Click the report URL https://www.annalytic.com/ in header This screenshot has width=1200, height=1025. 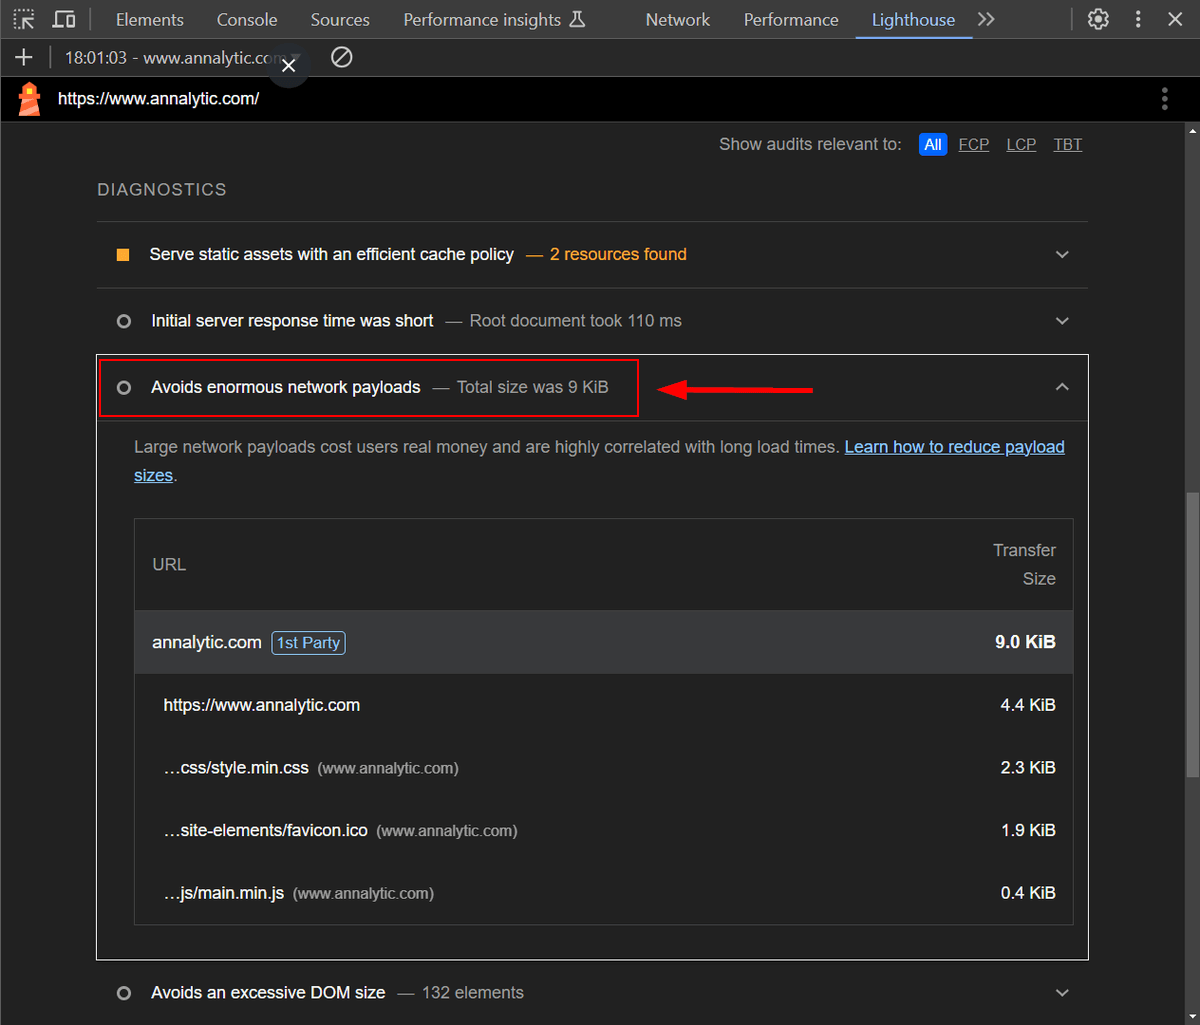pyautogui.click(x=158, y=98)
